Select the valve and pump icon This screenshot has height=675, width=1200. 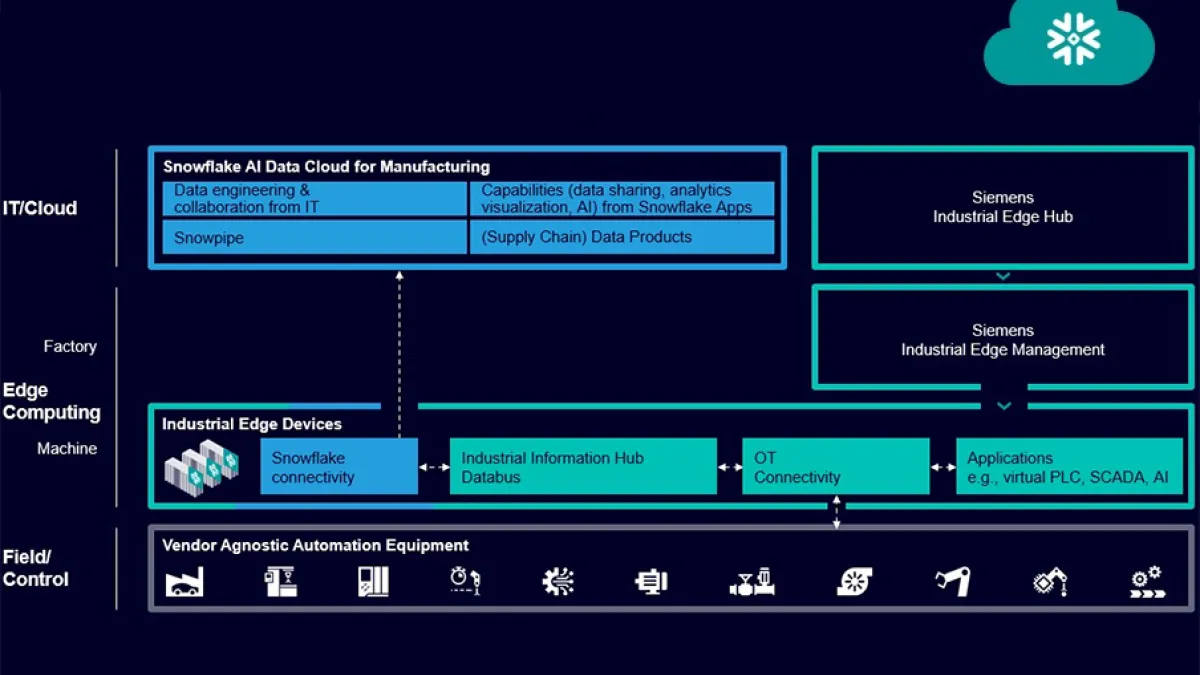[752, 581]
